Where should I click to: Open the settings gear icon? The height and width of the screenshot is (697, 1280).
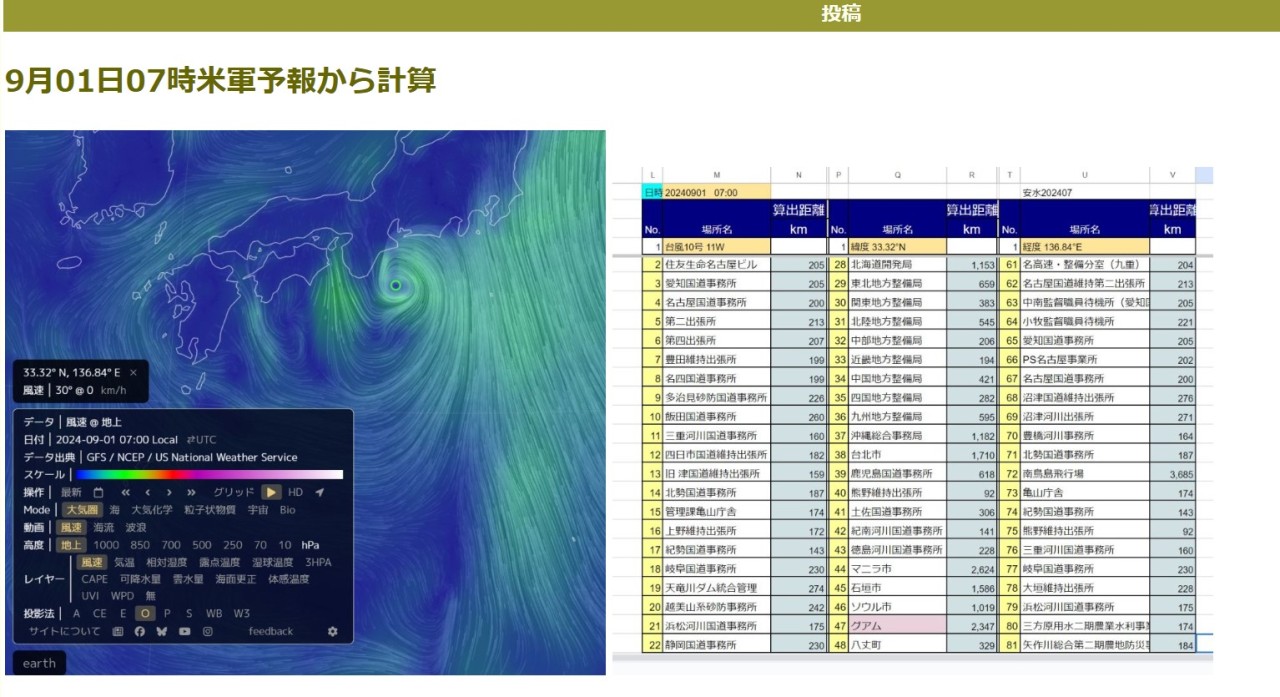click(332, 631)
